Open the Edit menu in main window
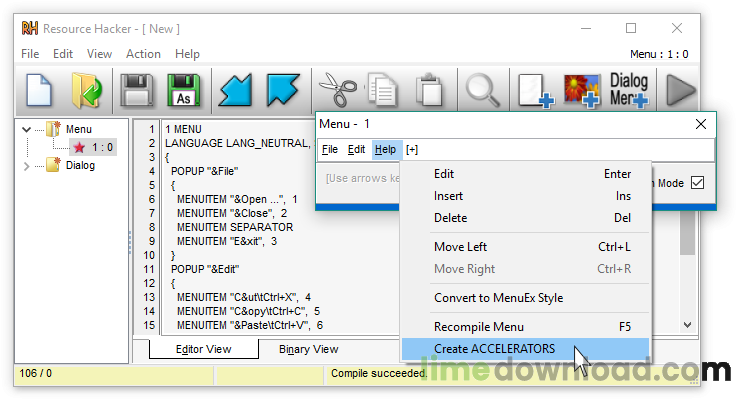 [x=63, y=54]
